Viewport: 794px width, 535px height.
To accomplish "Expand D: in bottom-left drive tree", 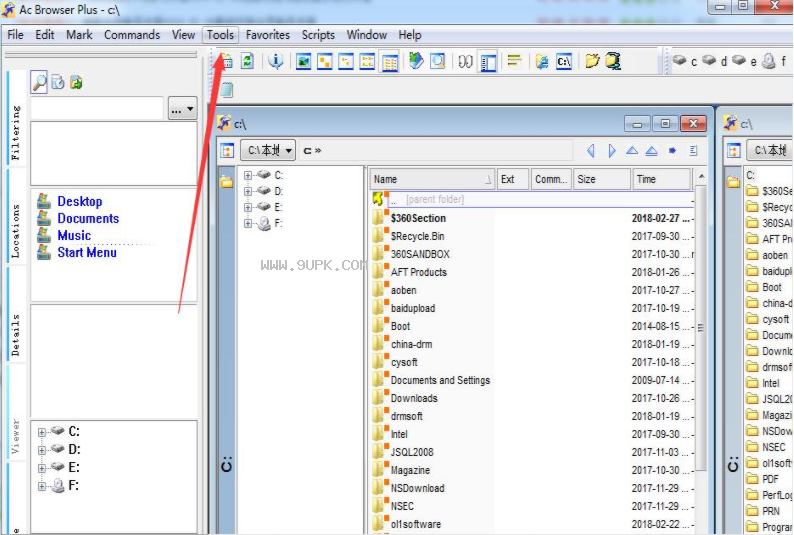I will pos(42,450).
